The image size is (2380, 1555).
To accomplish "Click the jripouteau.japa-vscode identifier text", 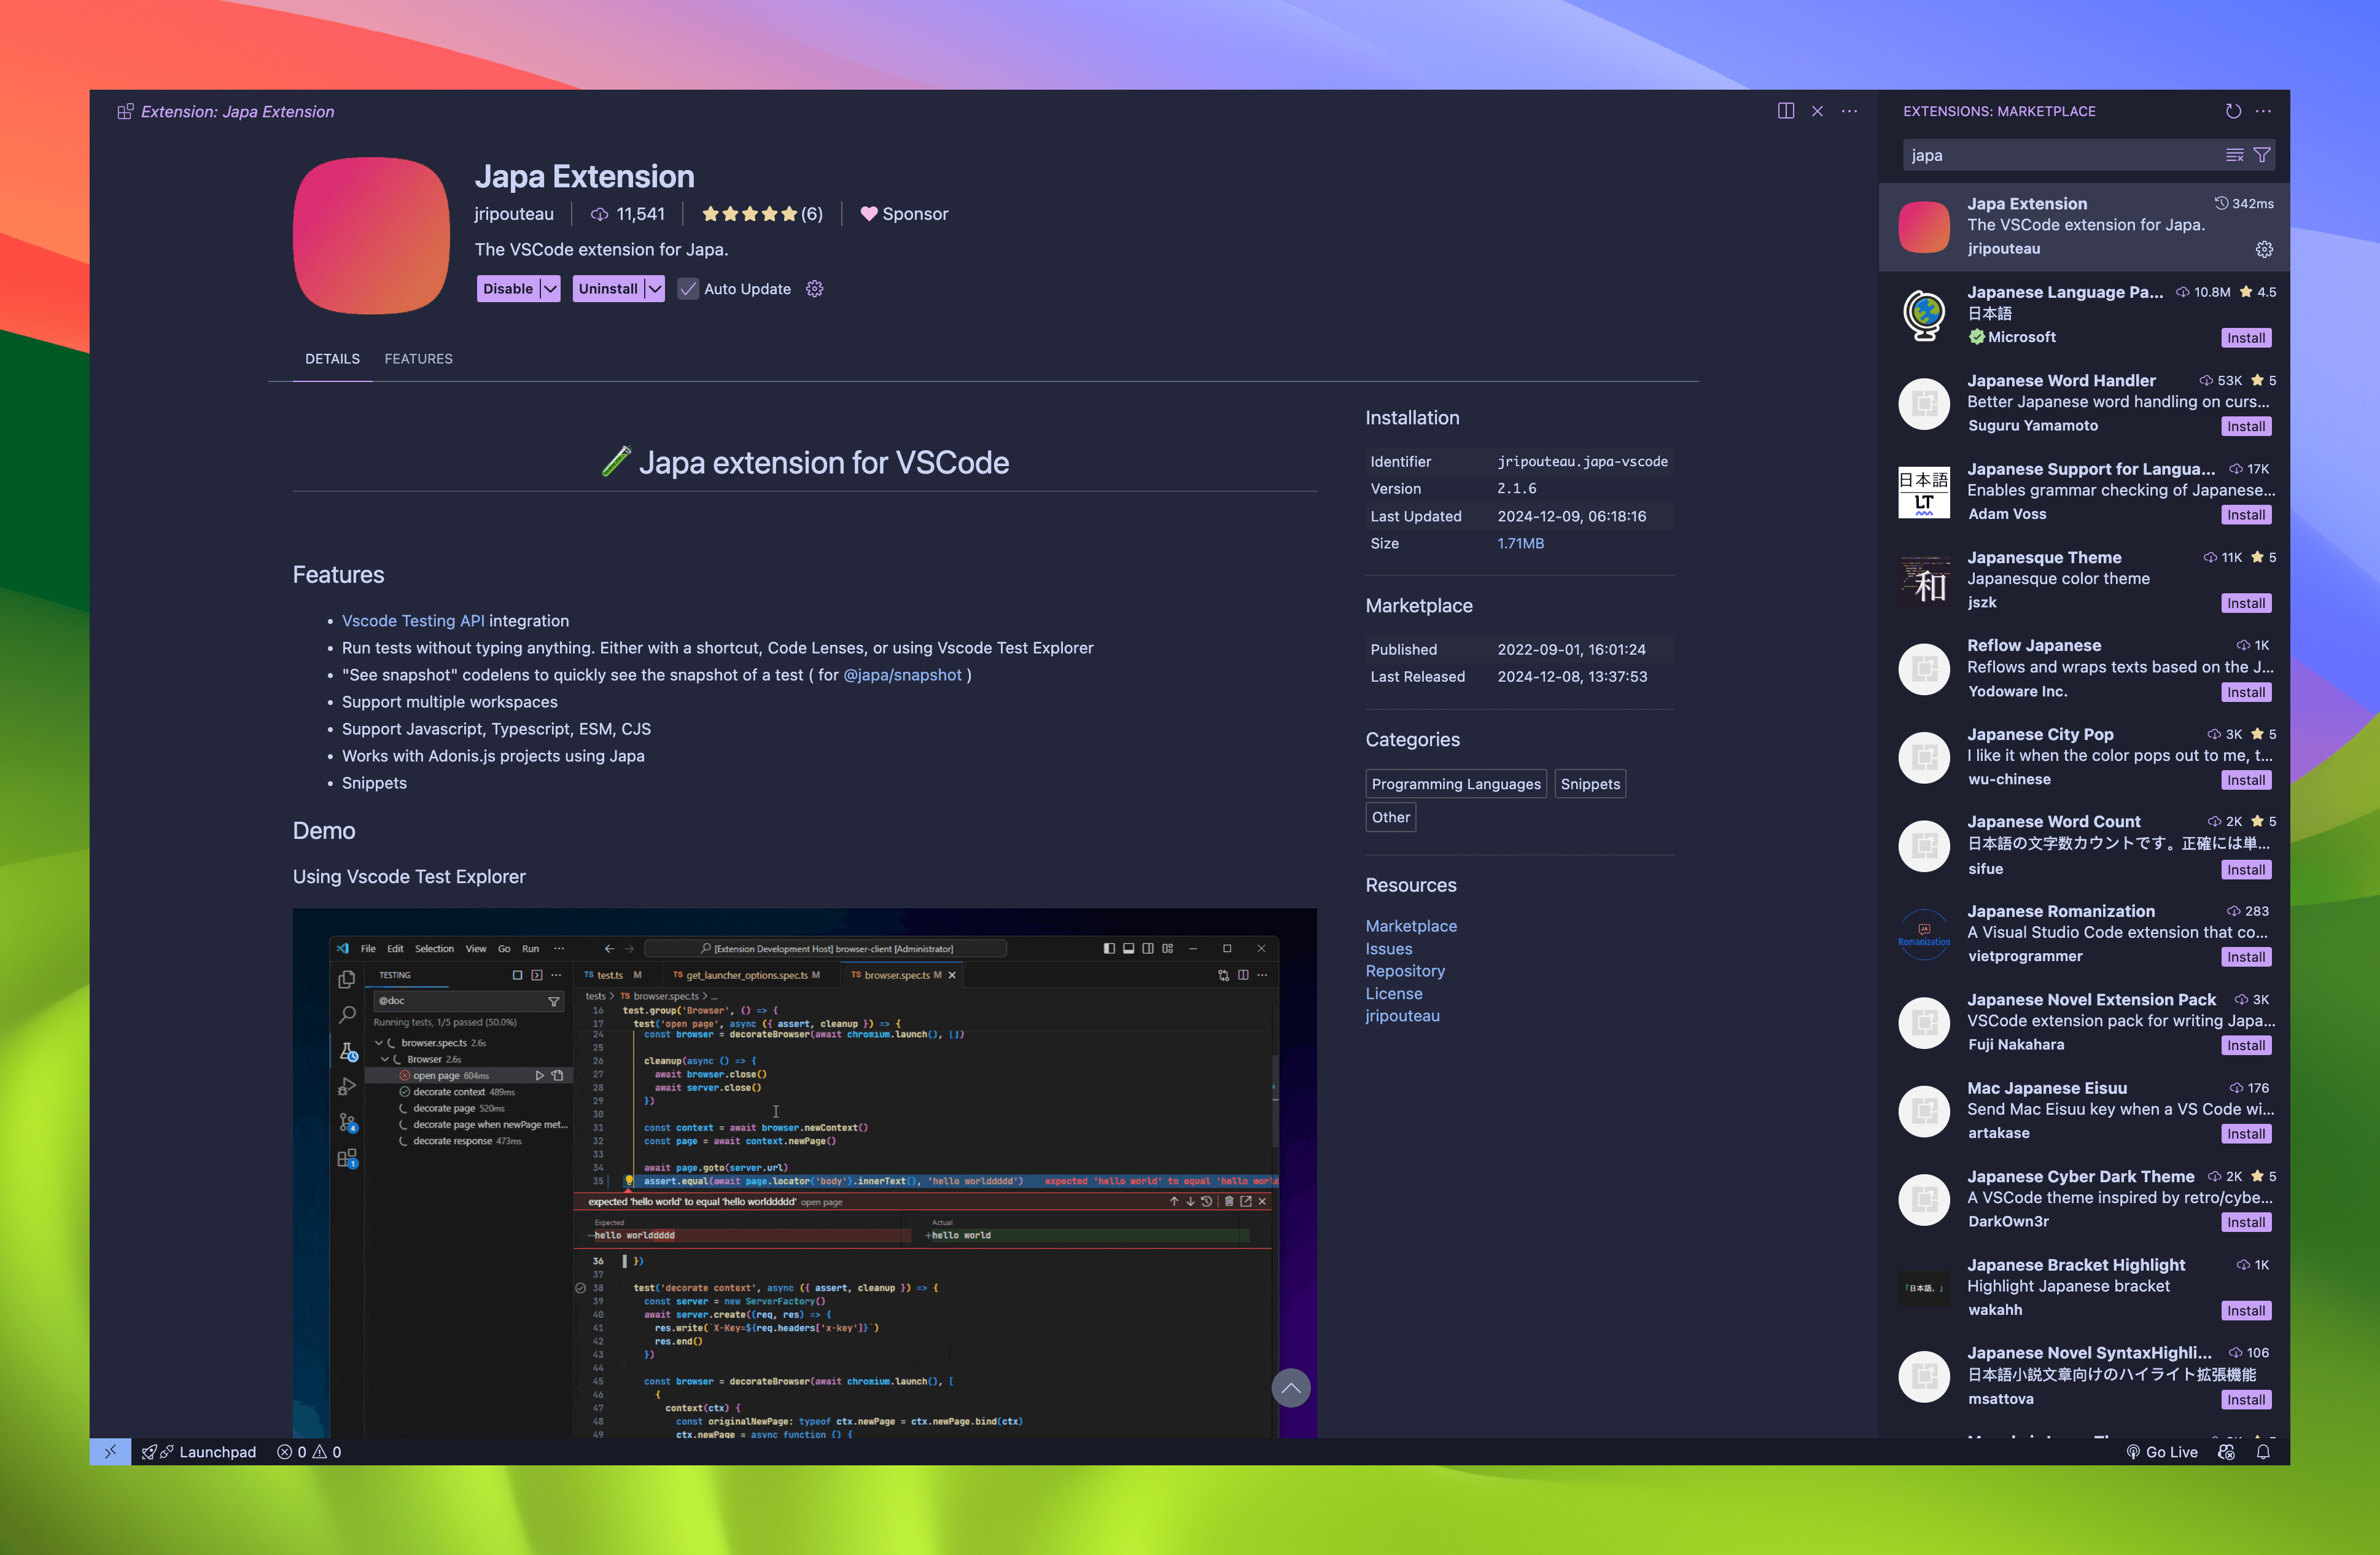I will (x=1582, y=461).
